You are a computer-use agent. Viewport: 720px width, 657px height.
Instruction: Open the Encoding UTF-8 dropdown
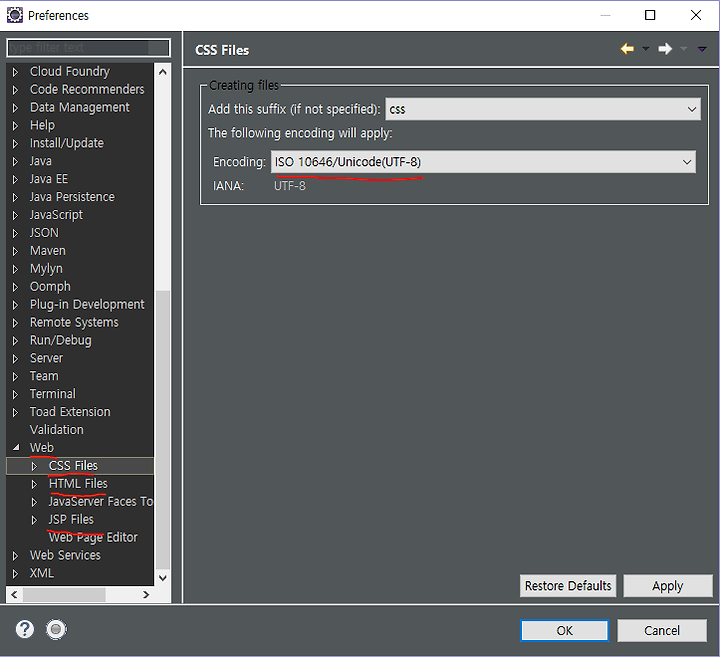(483, 162)
